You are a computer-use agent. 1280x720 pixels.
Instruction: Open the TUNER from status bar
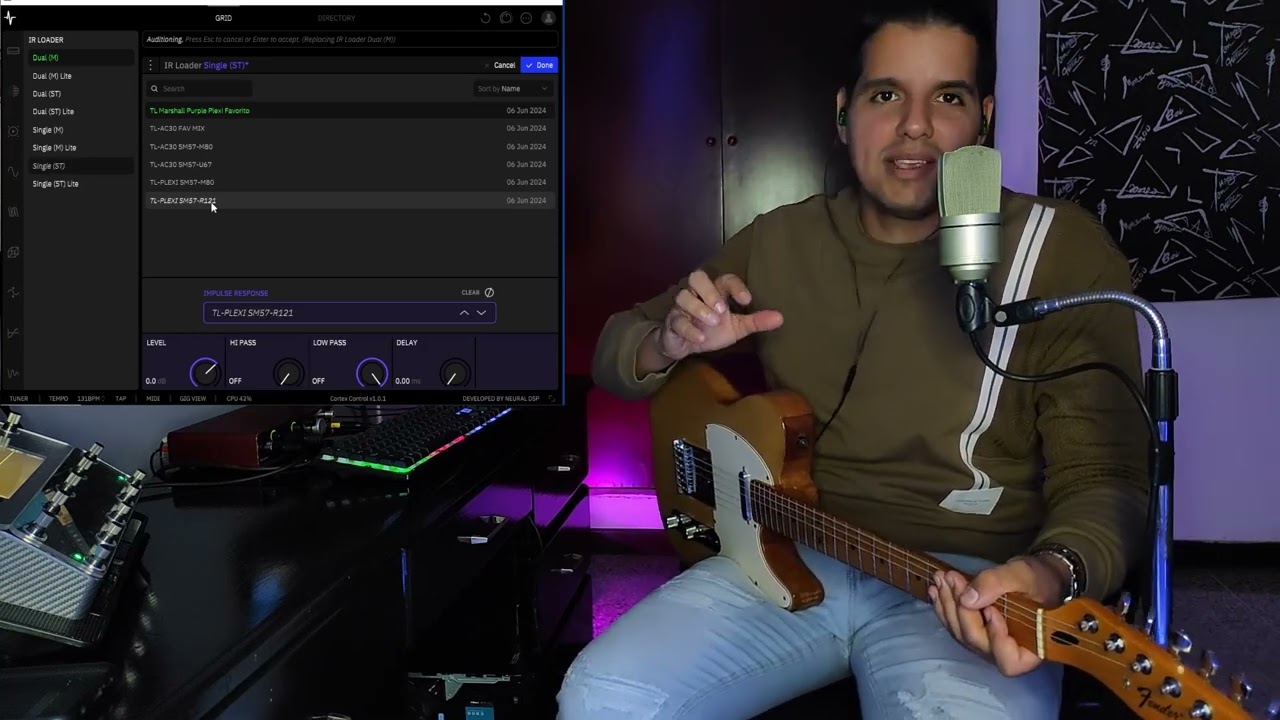click(19, 398)
